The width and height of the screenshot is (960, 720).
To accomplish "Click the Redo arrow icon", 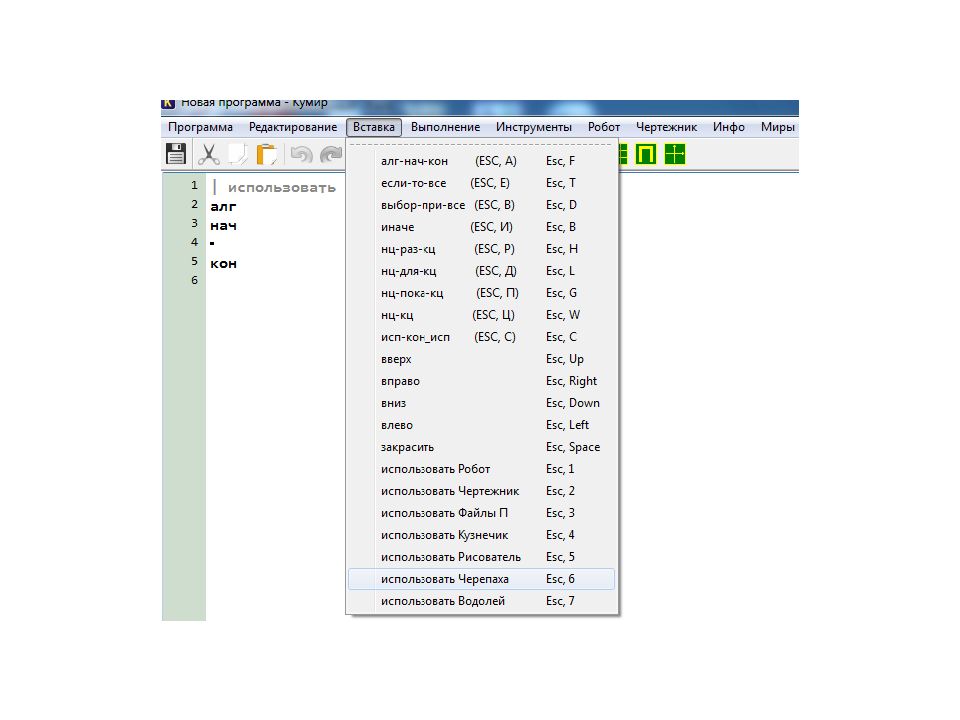I will (330, 154).
